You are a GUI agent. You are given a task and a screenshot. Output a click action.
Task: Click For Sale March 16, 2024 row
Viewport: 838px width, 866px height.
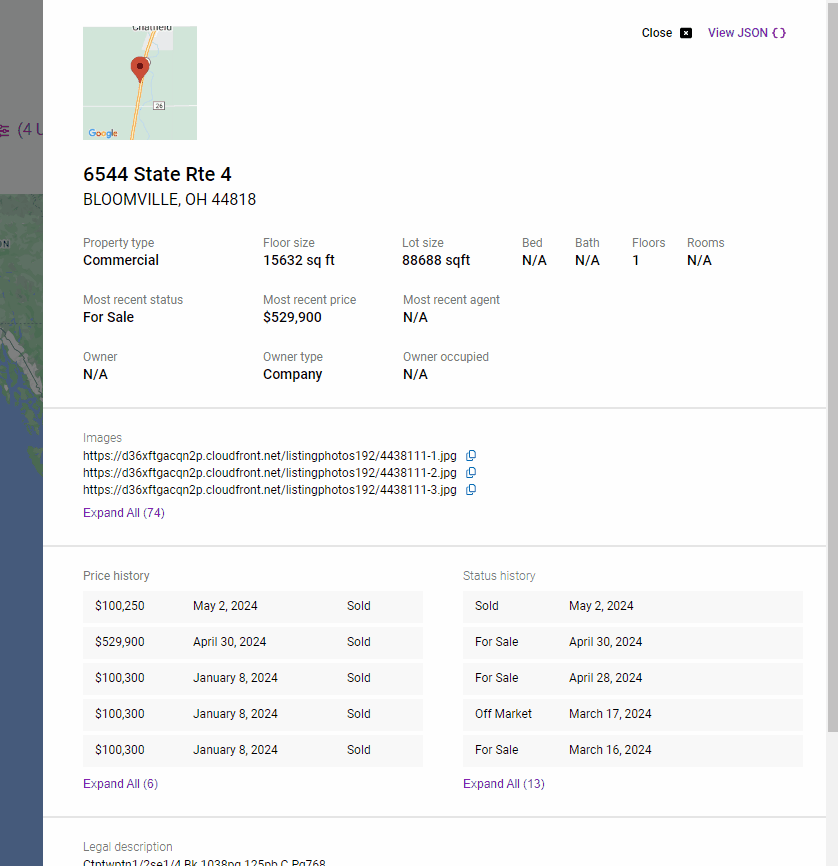point(633,749)
